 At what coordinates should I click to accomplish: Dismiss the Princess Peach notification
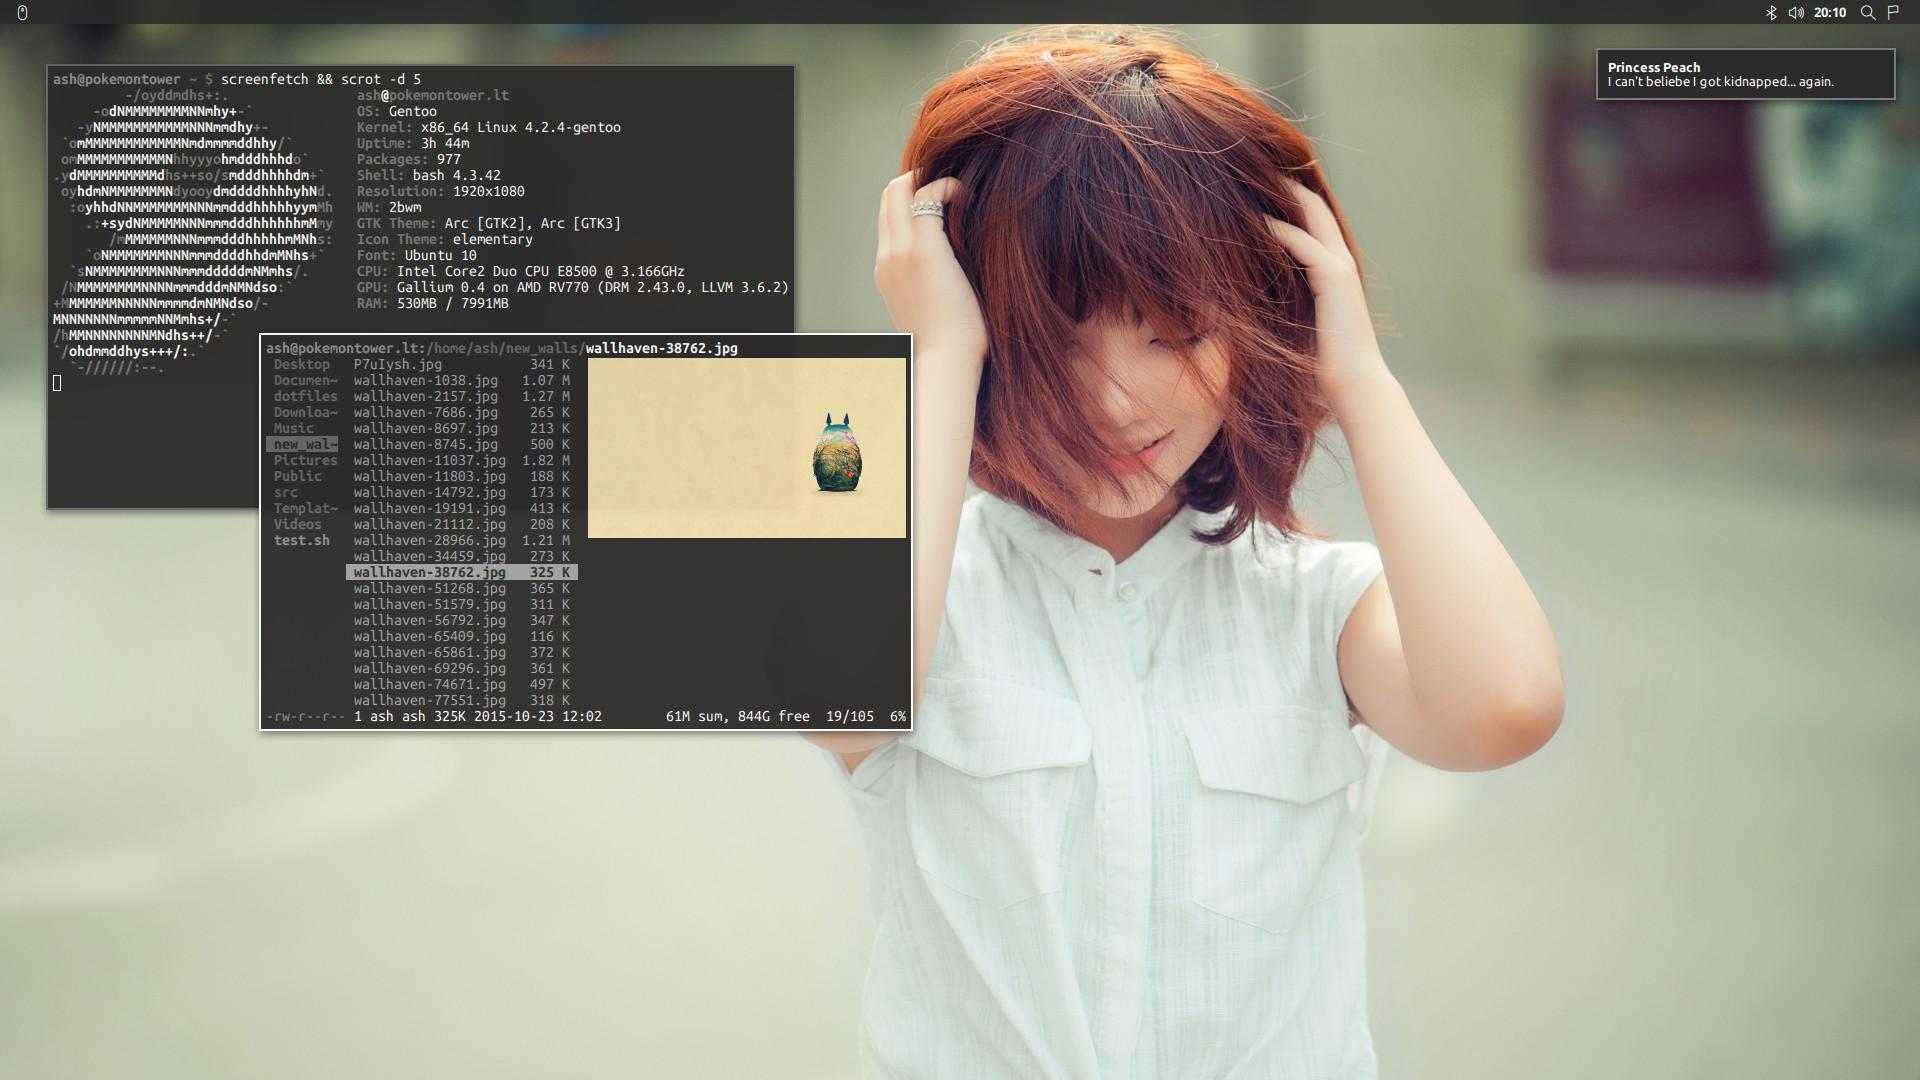[x=1745, y=74]
